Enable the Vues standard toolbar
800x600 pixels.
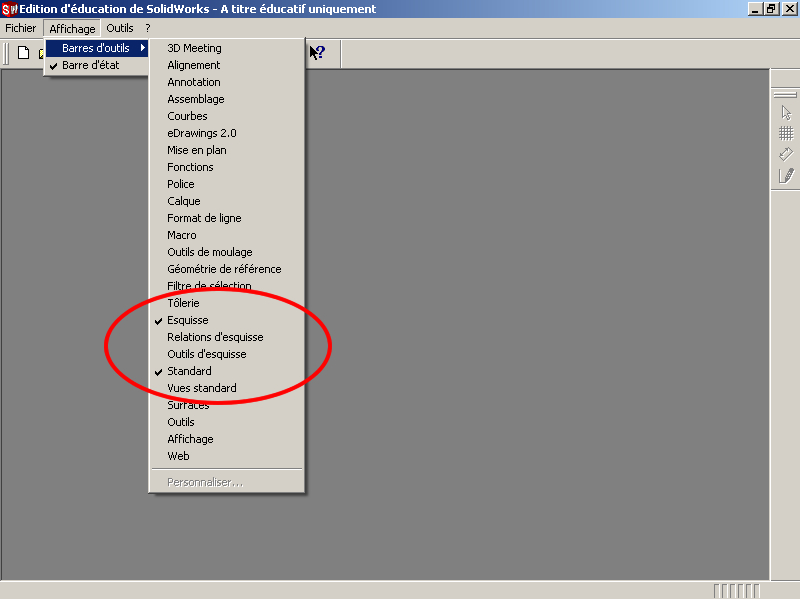coord(227,388)
